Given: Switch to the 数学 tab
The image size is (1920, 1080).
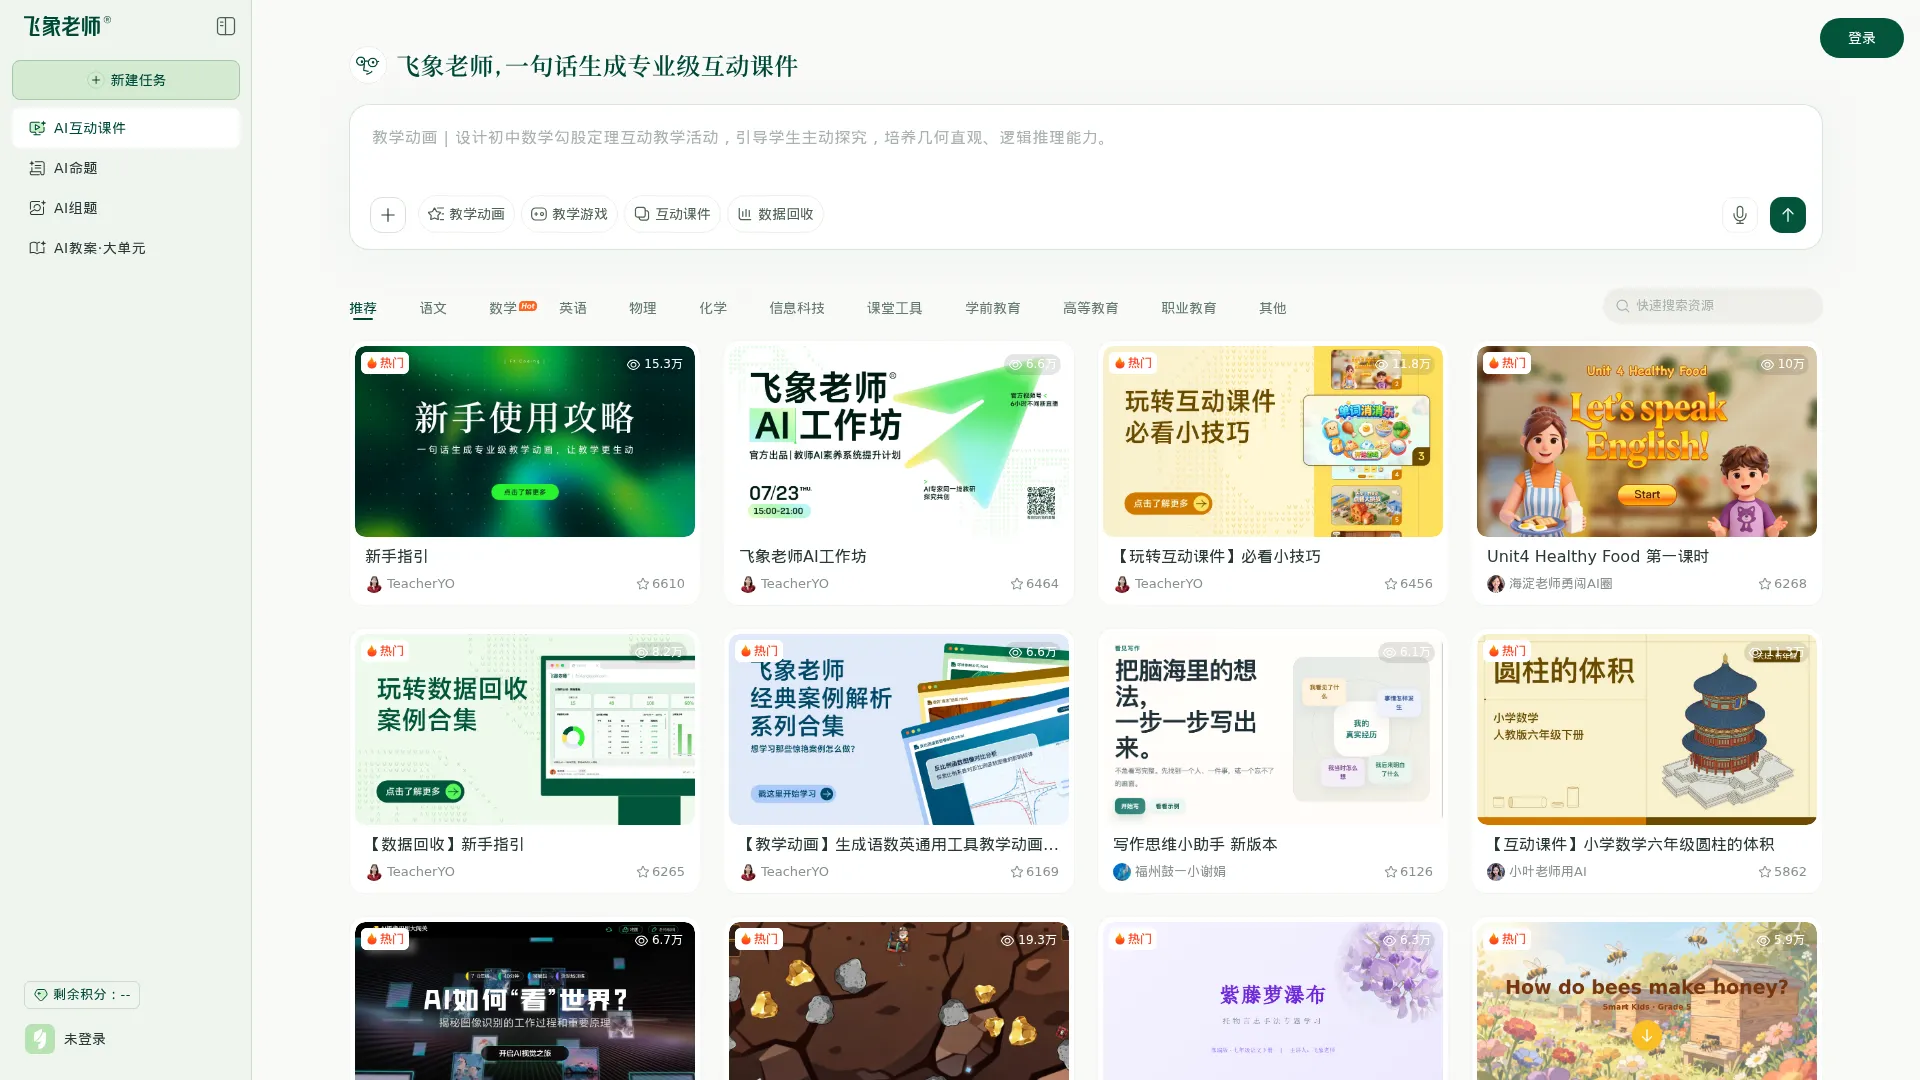Looking at the screenshot, I should click(503, 308).
